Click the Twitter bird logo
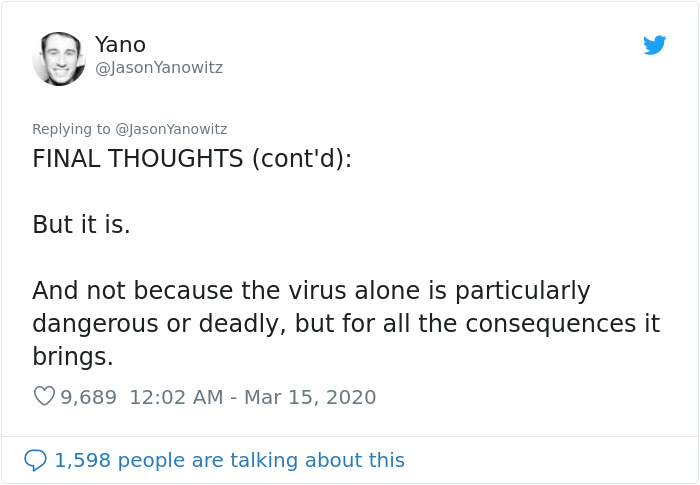The image size is (700, 485). point(655,45)
